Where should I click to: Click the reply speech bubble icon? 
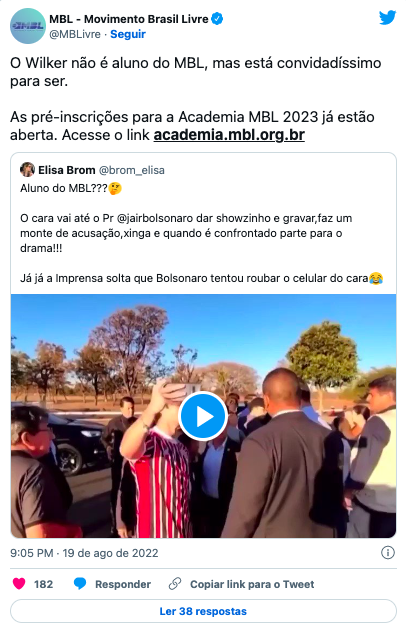tap(80, 584)
